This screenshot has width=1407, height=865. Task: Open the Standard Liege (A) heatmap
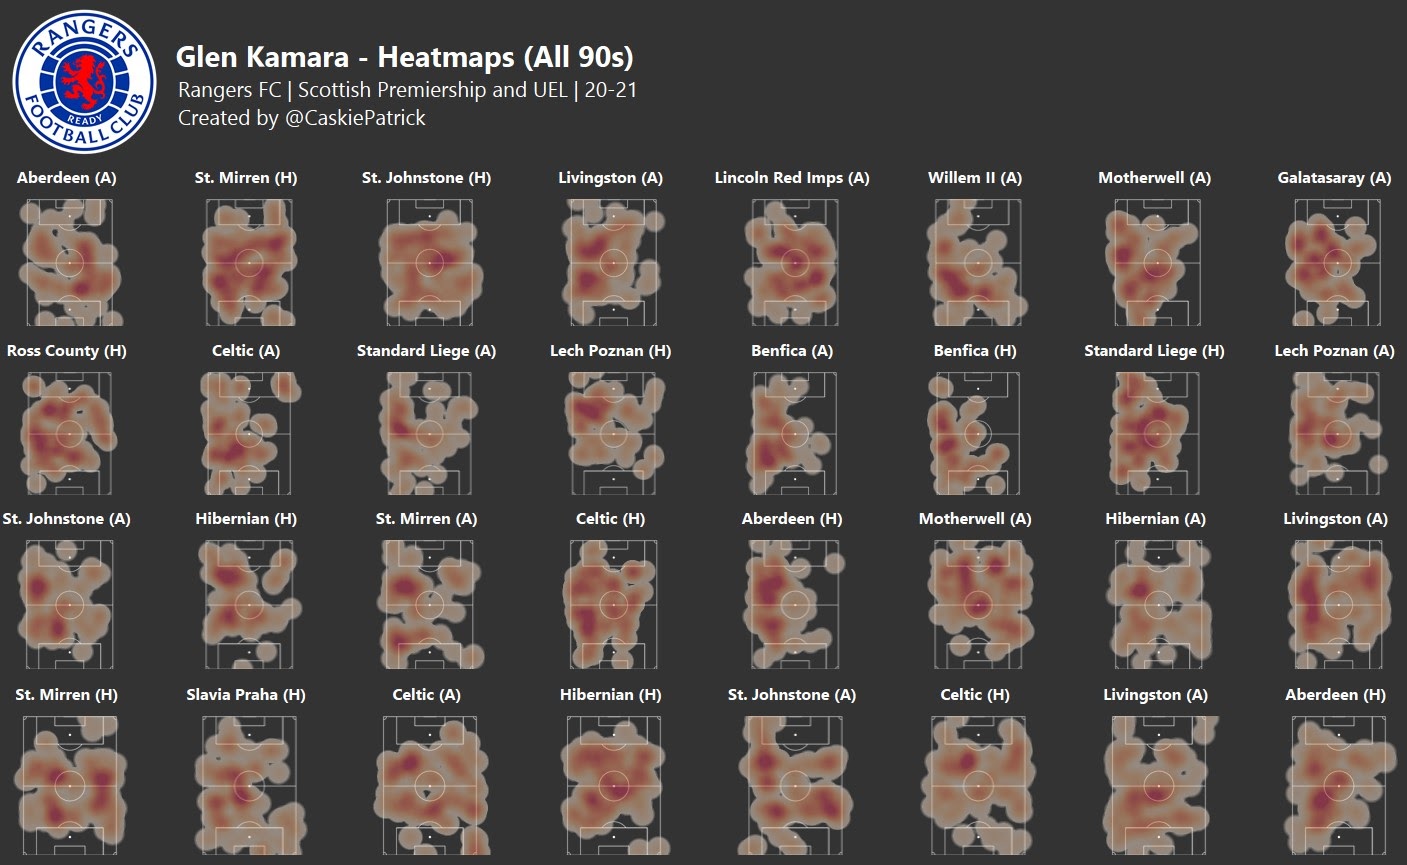click(x=430, y=433)
